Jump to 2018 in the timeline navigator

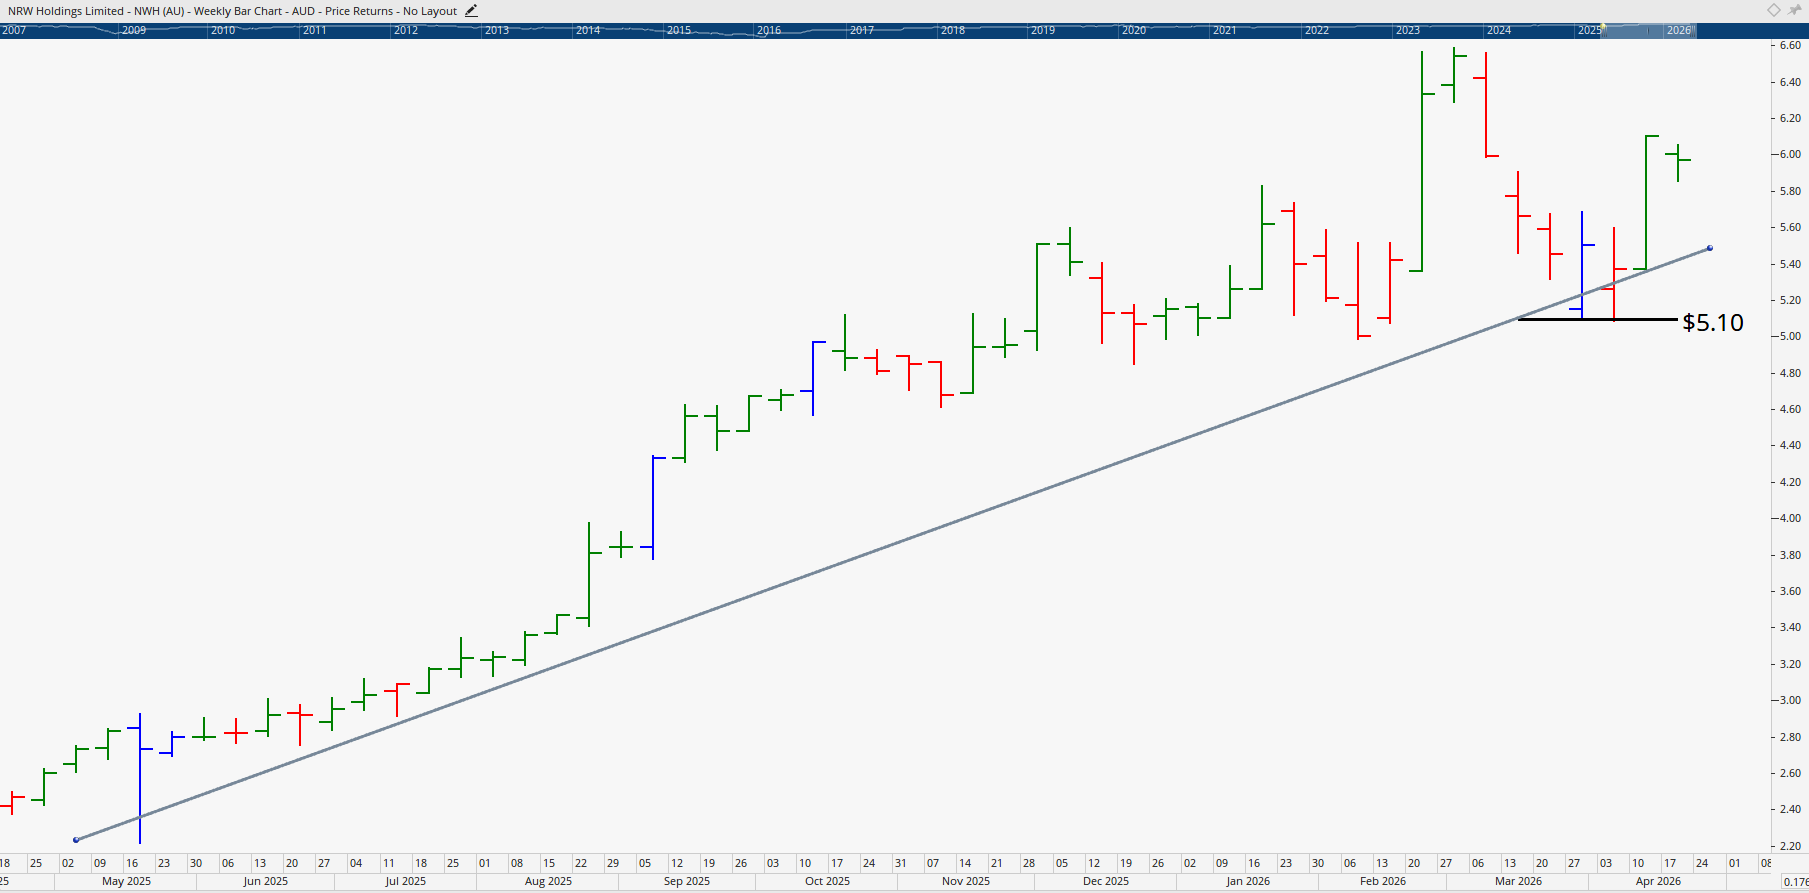tap(953, 30)
